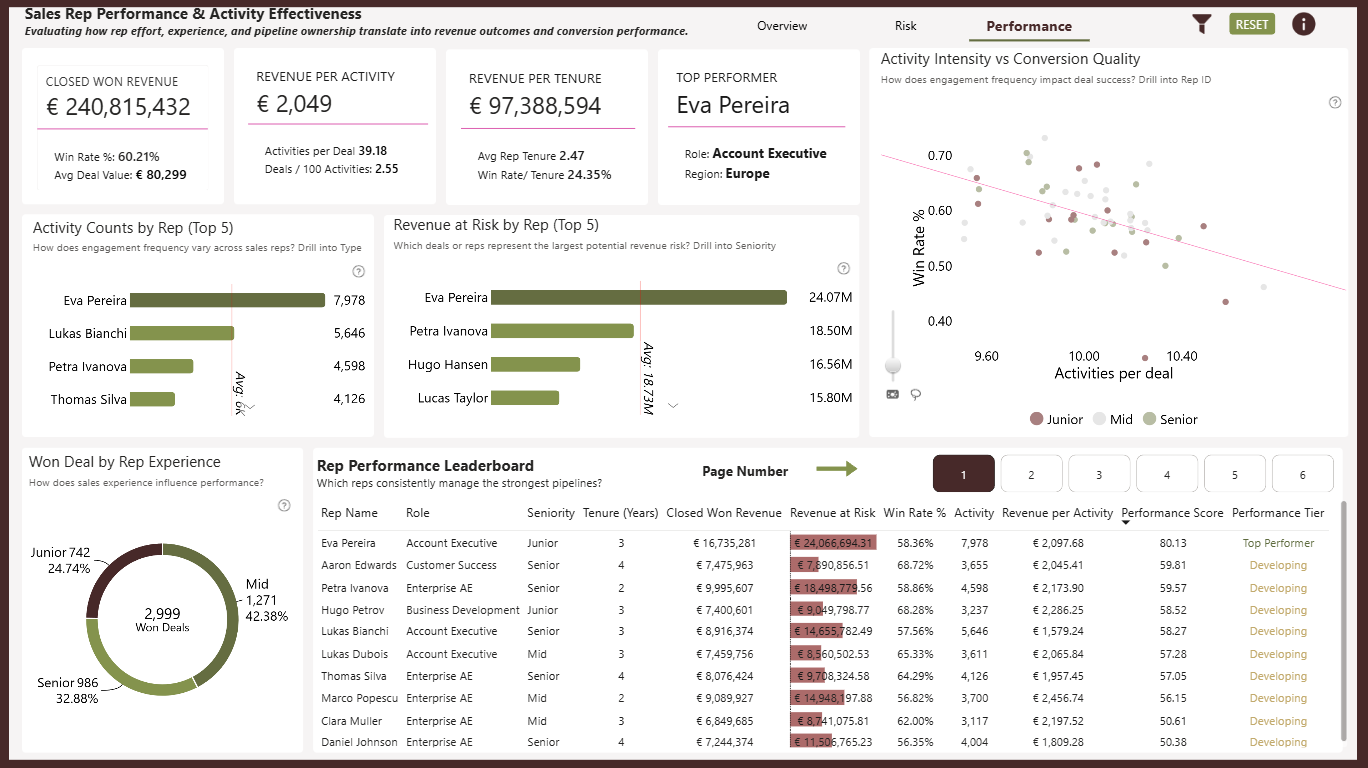Image resolution: width=1368 pixels, height=768 pixels.
Task: Go to leaderboard page 5
Action: [1235, 474]
